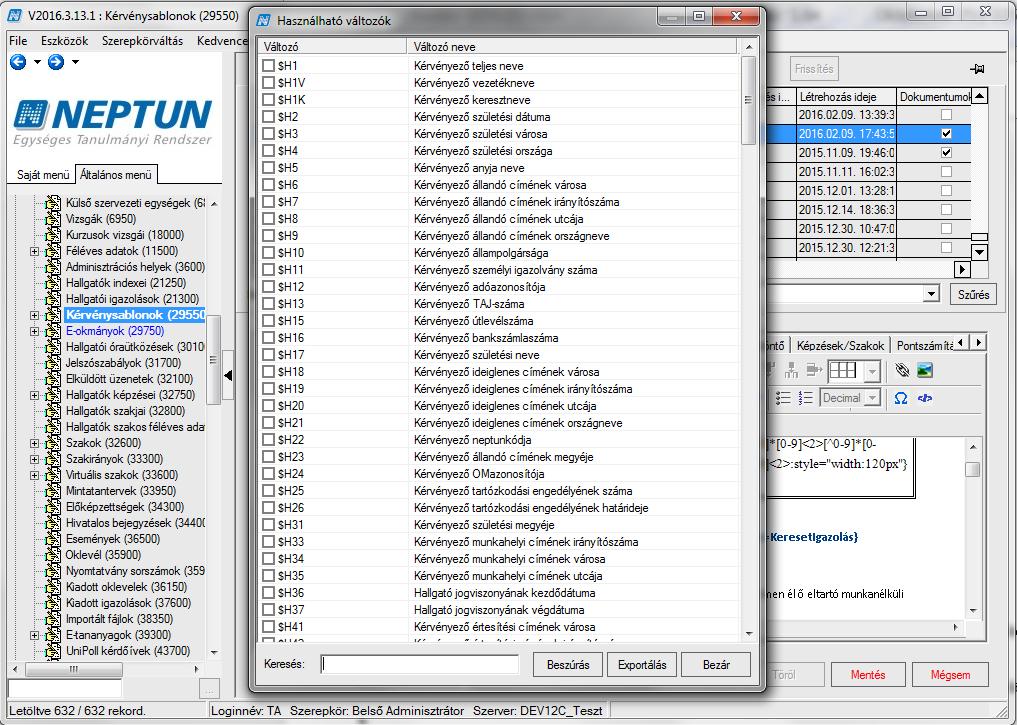Click the Hallgatók indexei node icon
Screen dimensions: 1017x725
pos(53,283)
